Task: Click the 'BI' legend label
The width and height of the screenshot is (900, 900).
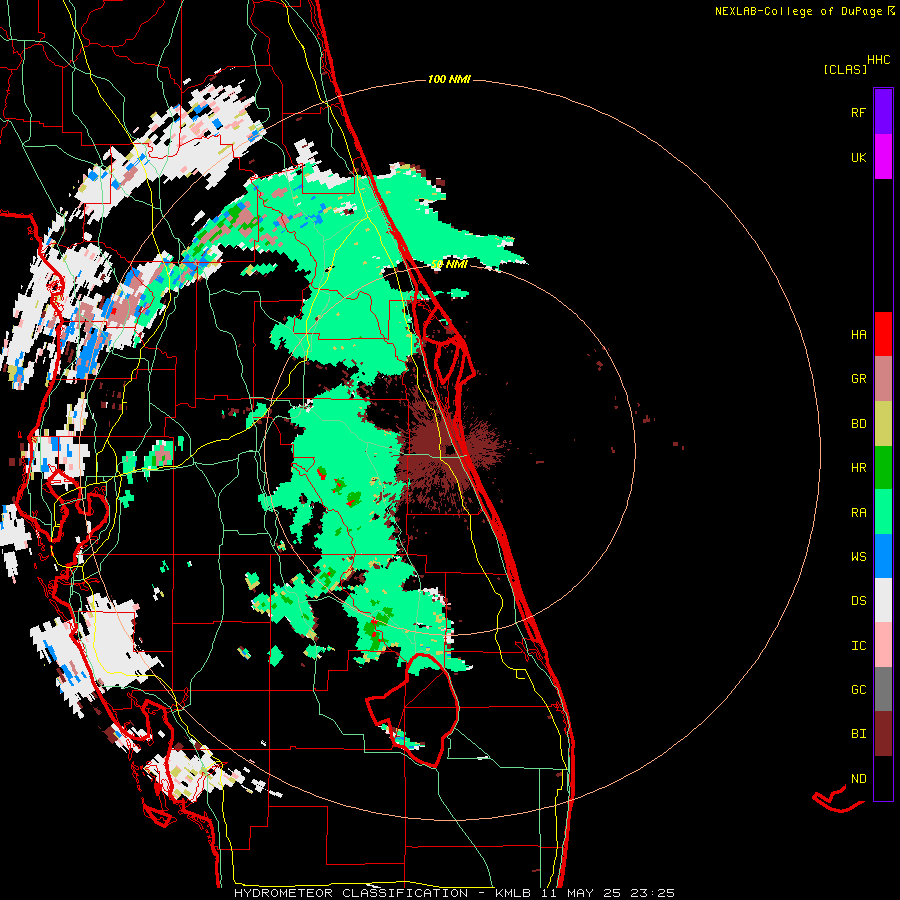Action: pyautogui.click(x=858, y=734)
